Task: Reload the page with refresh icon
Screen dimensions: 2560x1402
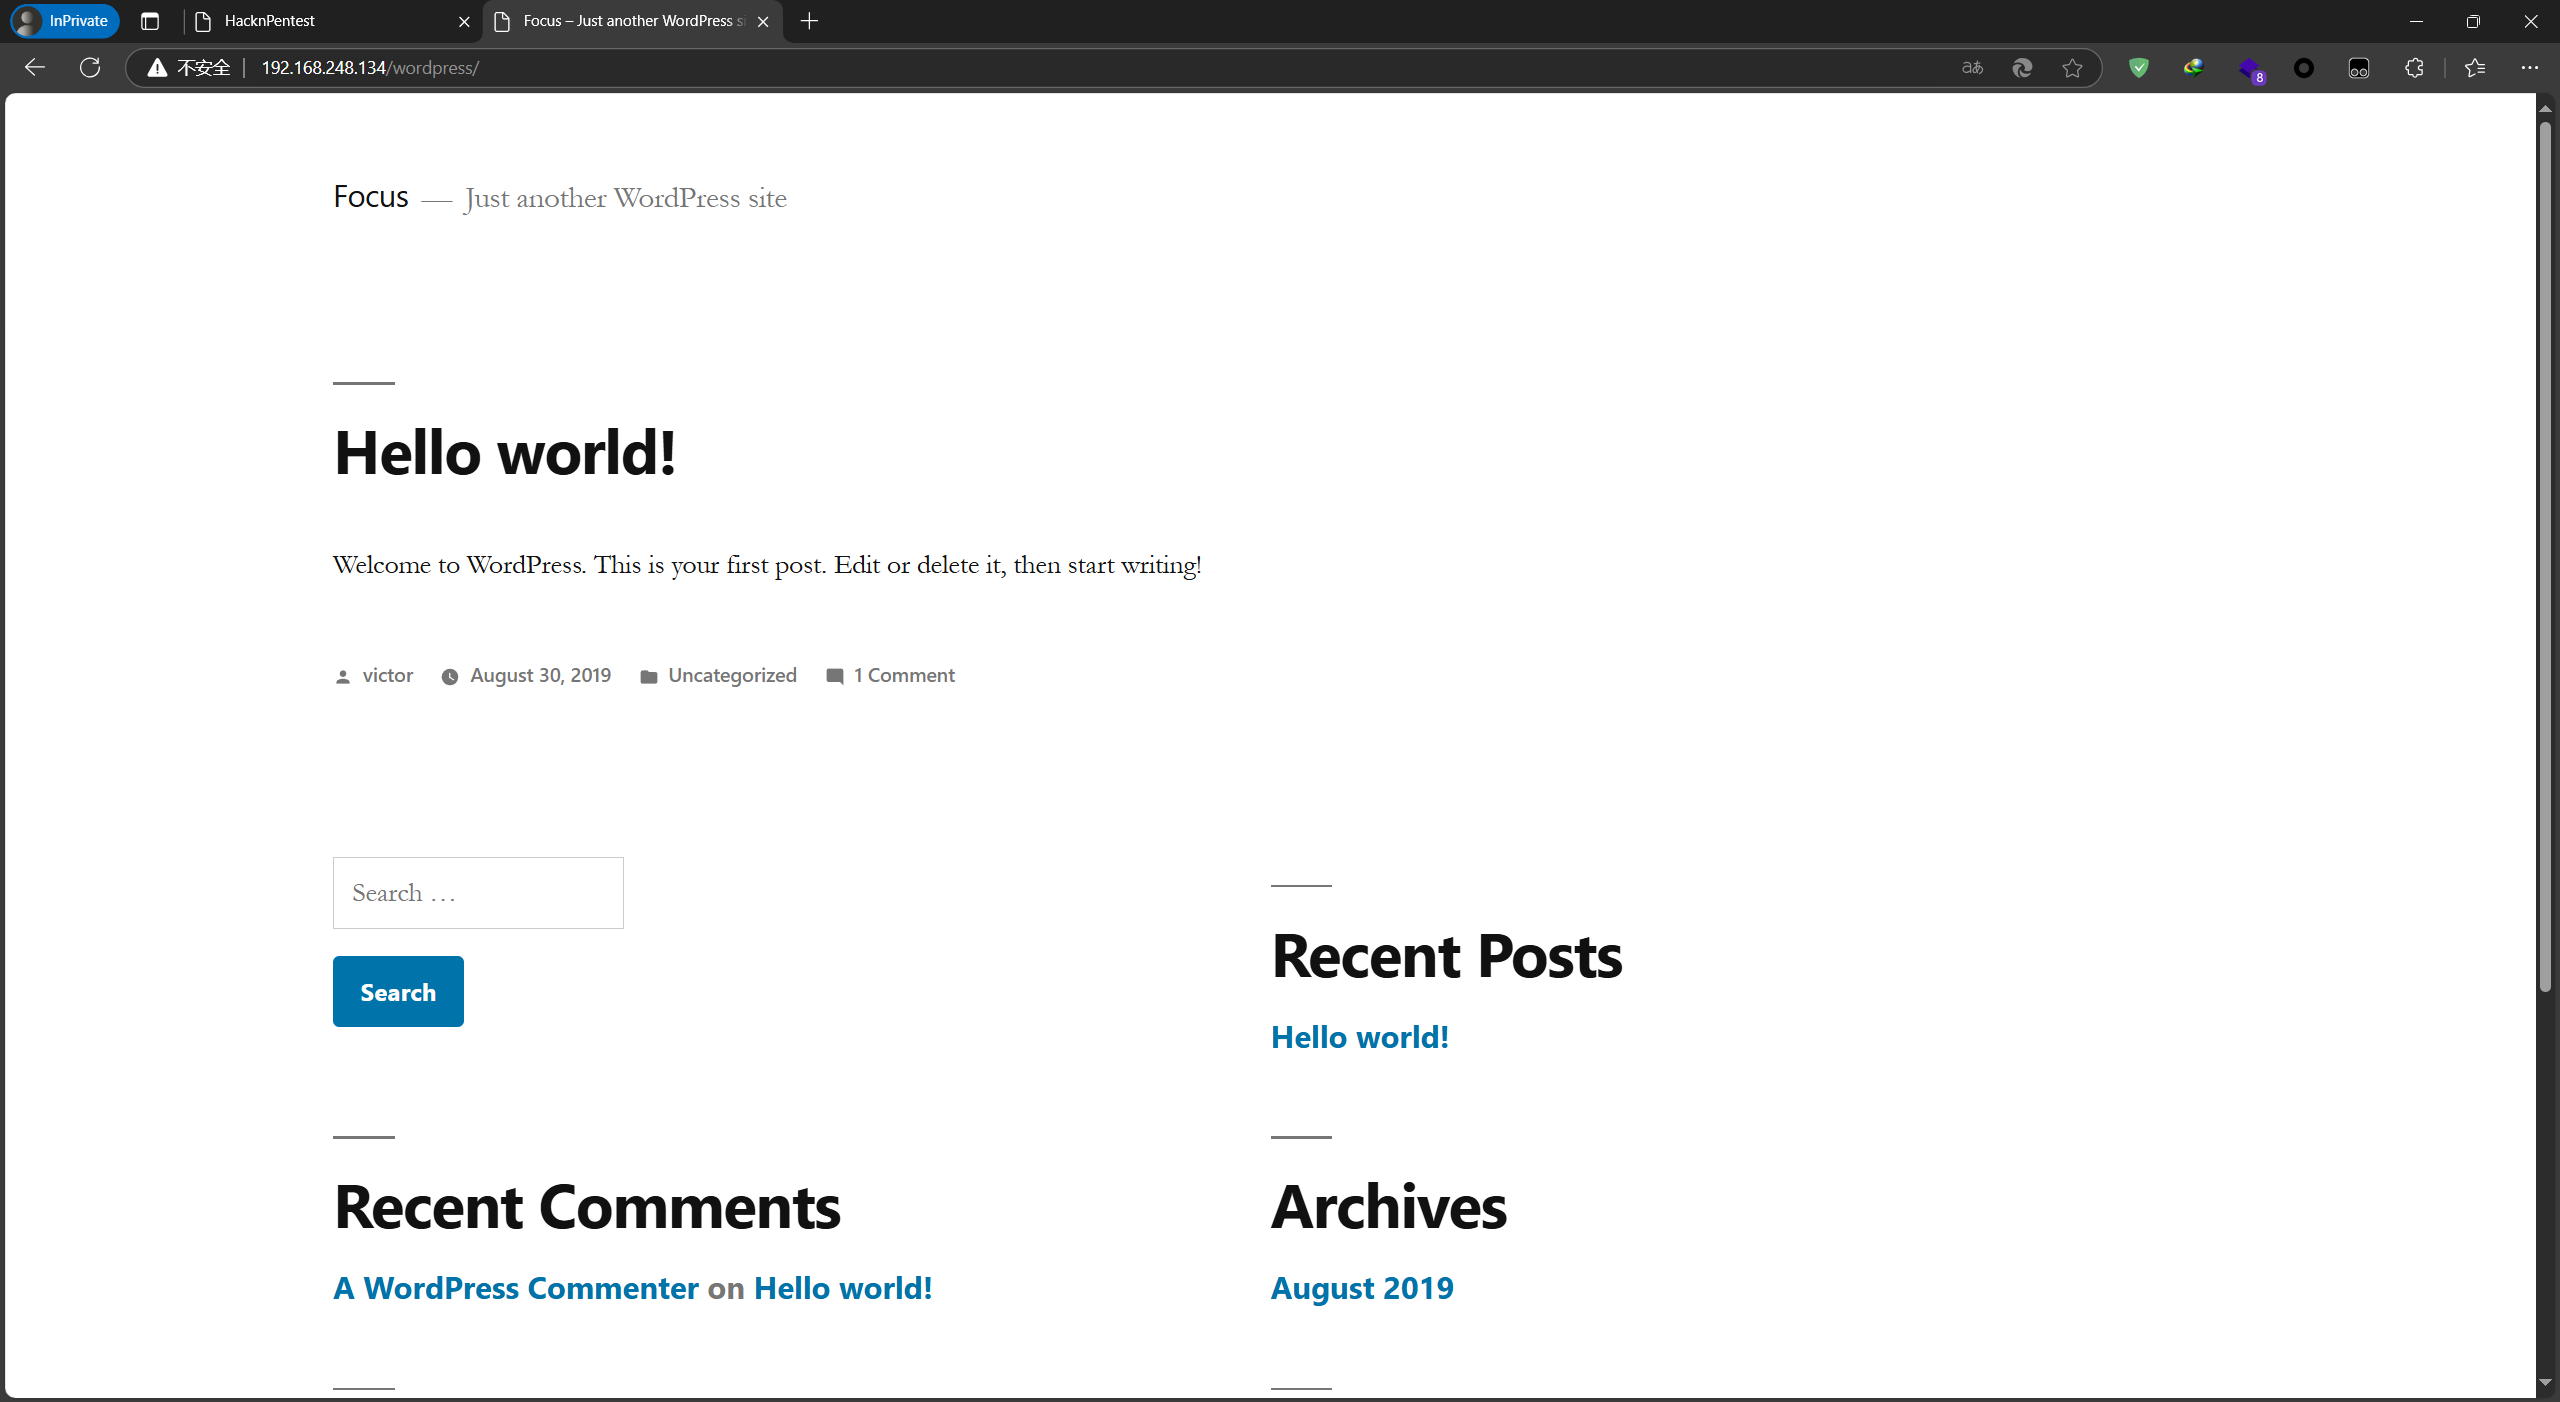Action: [x=90, y=67]
